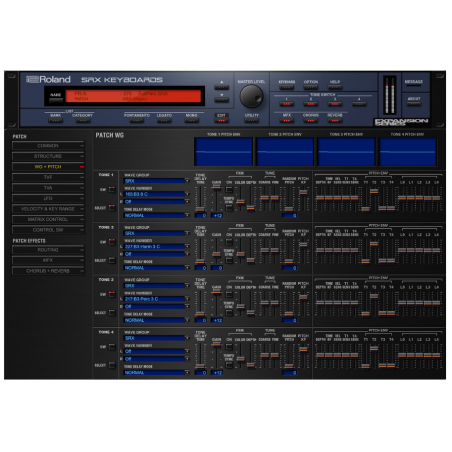Open the MFX effects page
This screenshot has height=452, width=452.
click(48, 260)
